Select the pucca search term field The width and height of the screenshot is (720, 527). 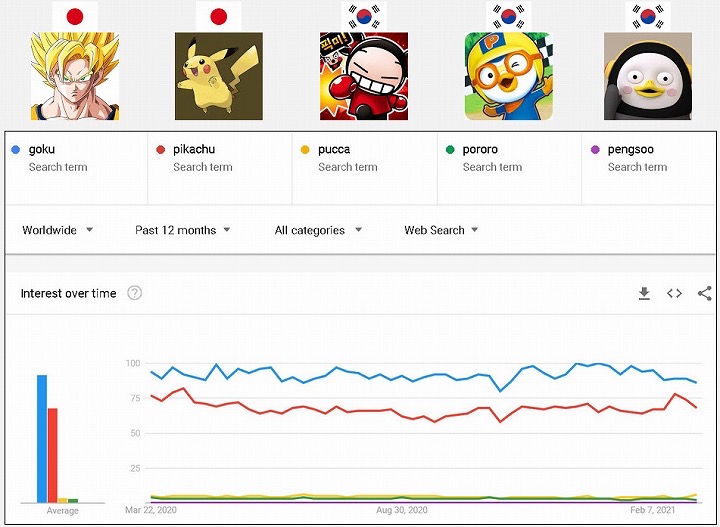point(334,150)
